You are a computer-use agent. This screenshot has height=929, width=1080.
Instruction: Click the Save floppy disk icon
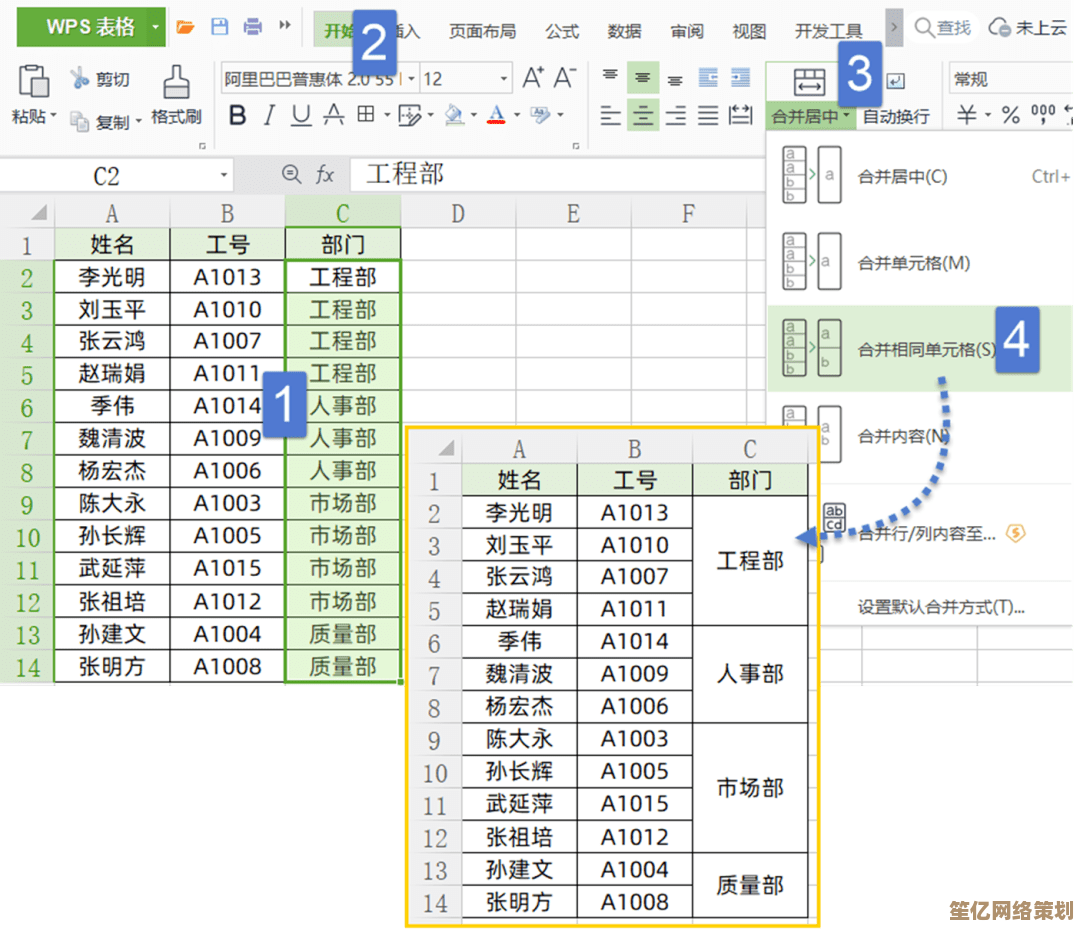pyautogui.click(x=219, y=27)
